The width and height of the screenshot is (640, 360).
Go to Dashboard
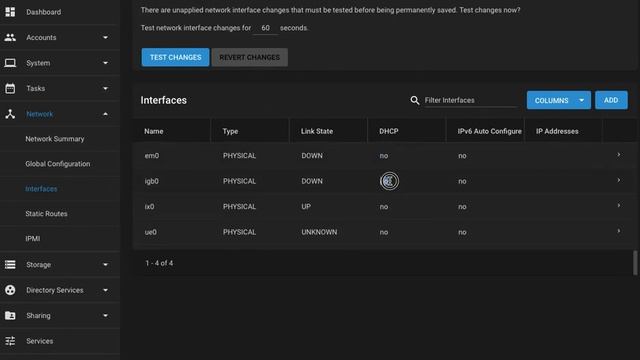point(44,12)
